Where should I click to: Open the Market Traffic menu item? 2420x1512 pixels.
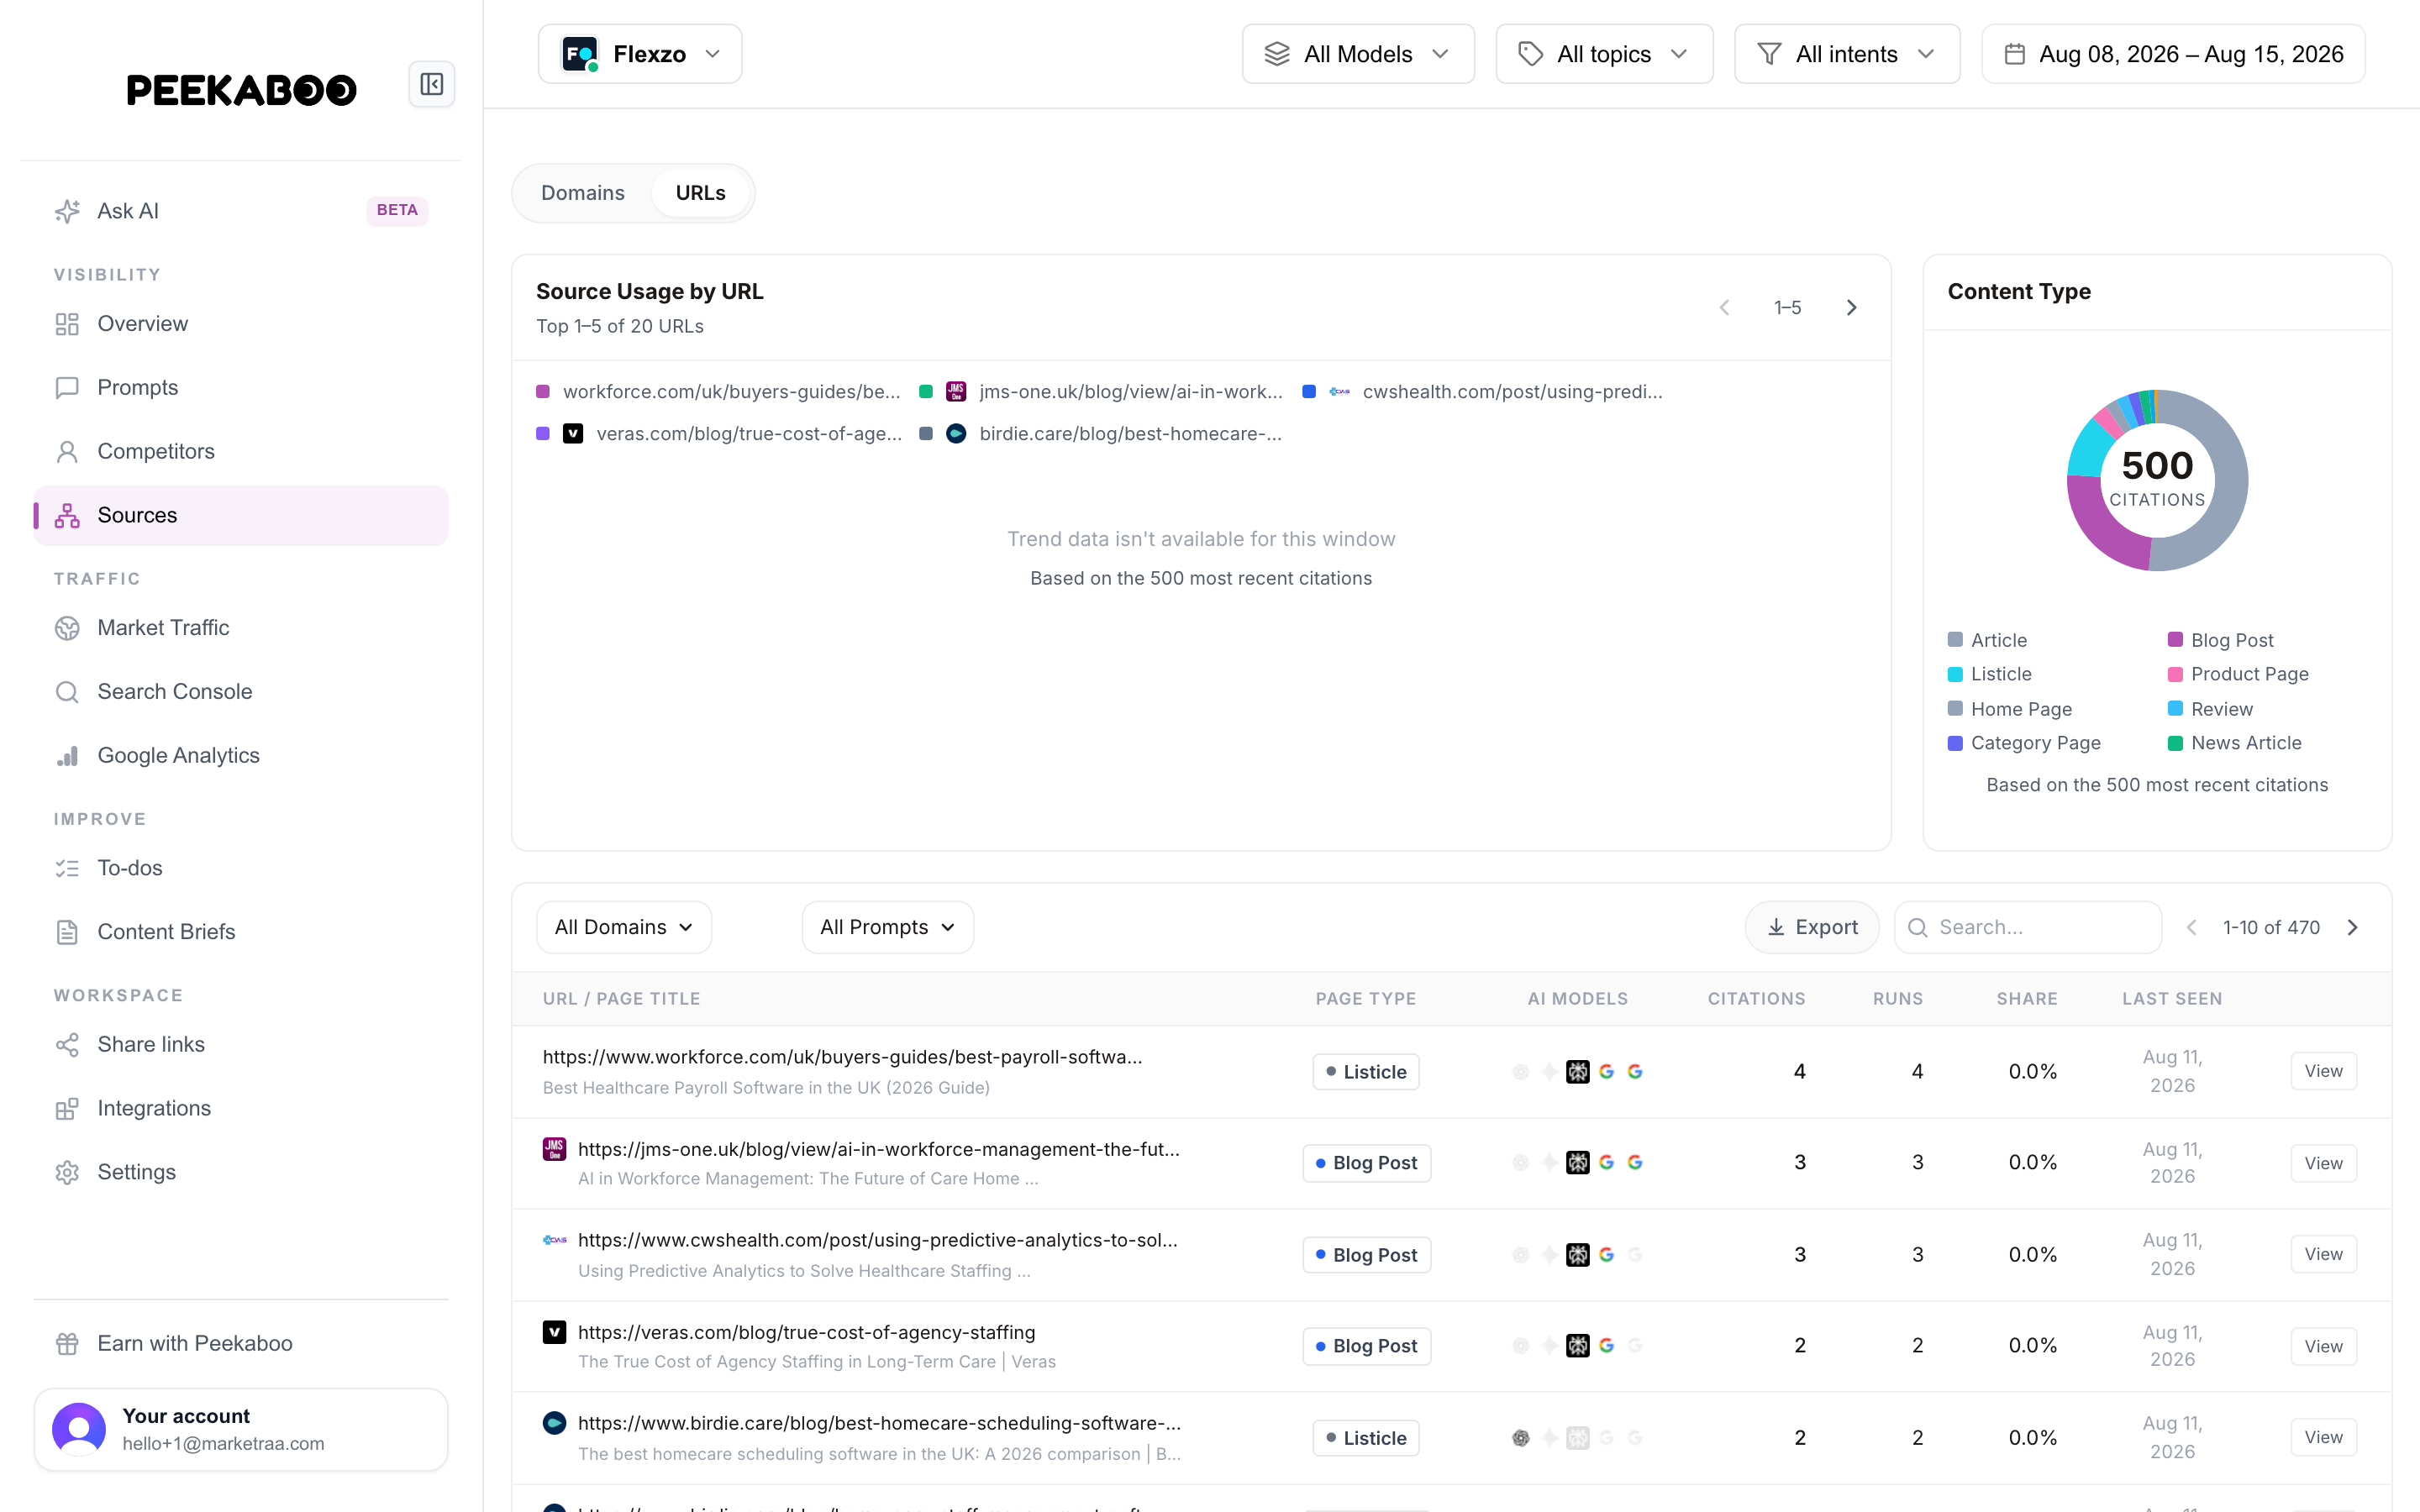tap(241, 628)
